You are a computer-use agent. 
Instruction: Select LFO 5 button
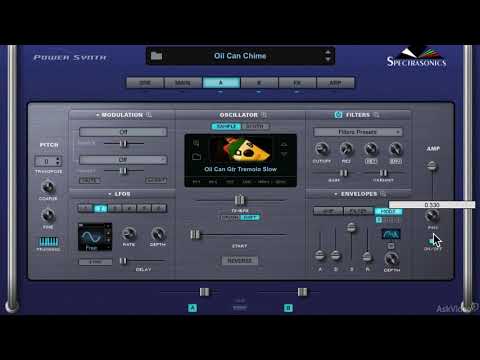(x=144, y=208)
